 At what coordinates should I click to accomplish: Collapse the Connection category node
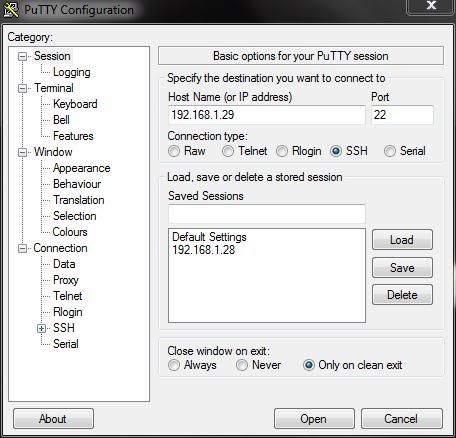coord(22,248)
